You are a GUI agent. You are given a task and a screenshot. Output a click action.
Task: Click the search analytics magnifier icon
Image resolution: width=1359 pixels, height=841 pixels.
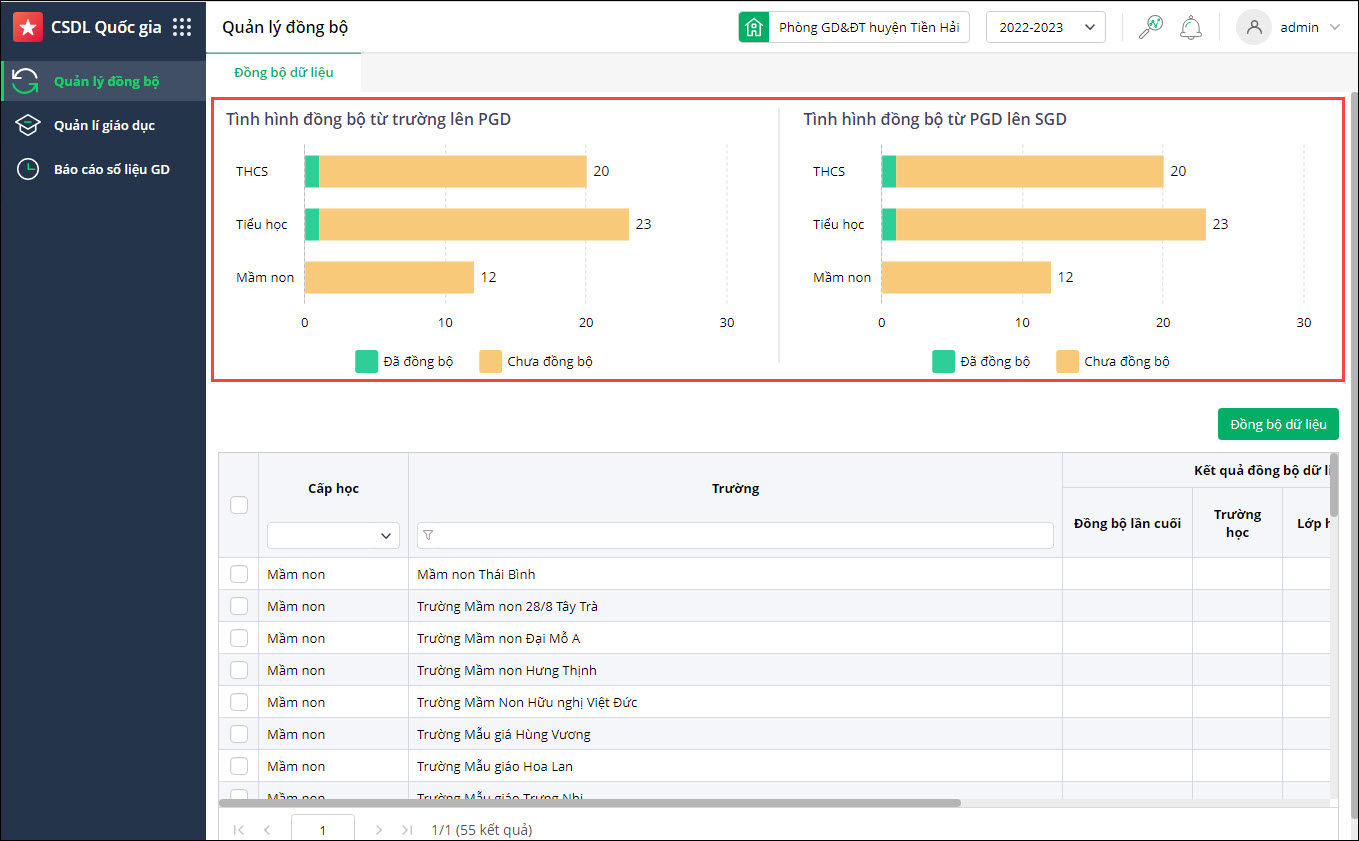point(1151,27)
